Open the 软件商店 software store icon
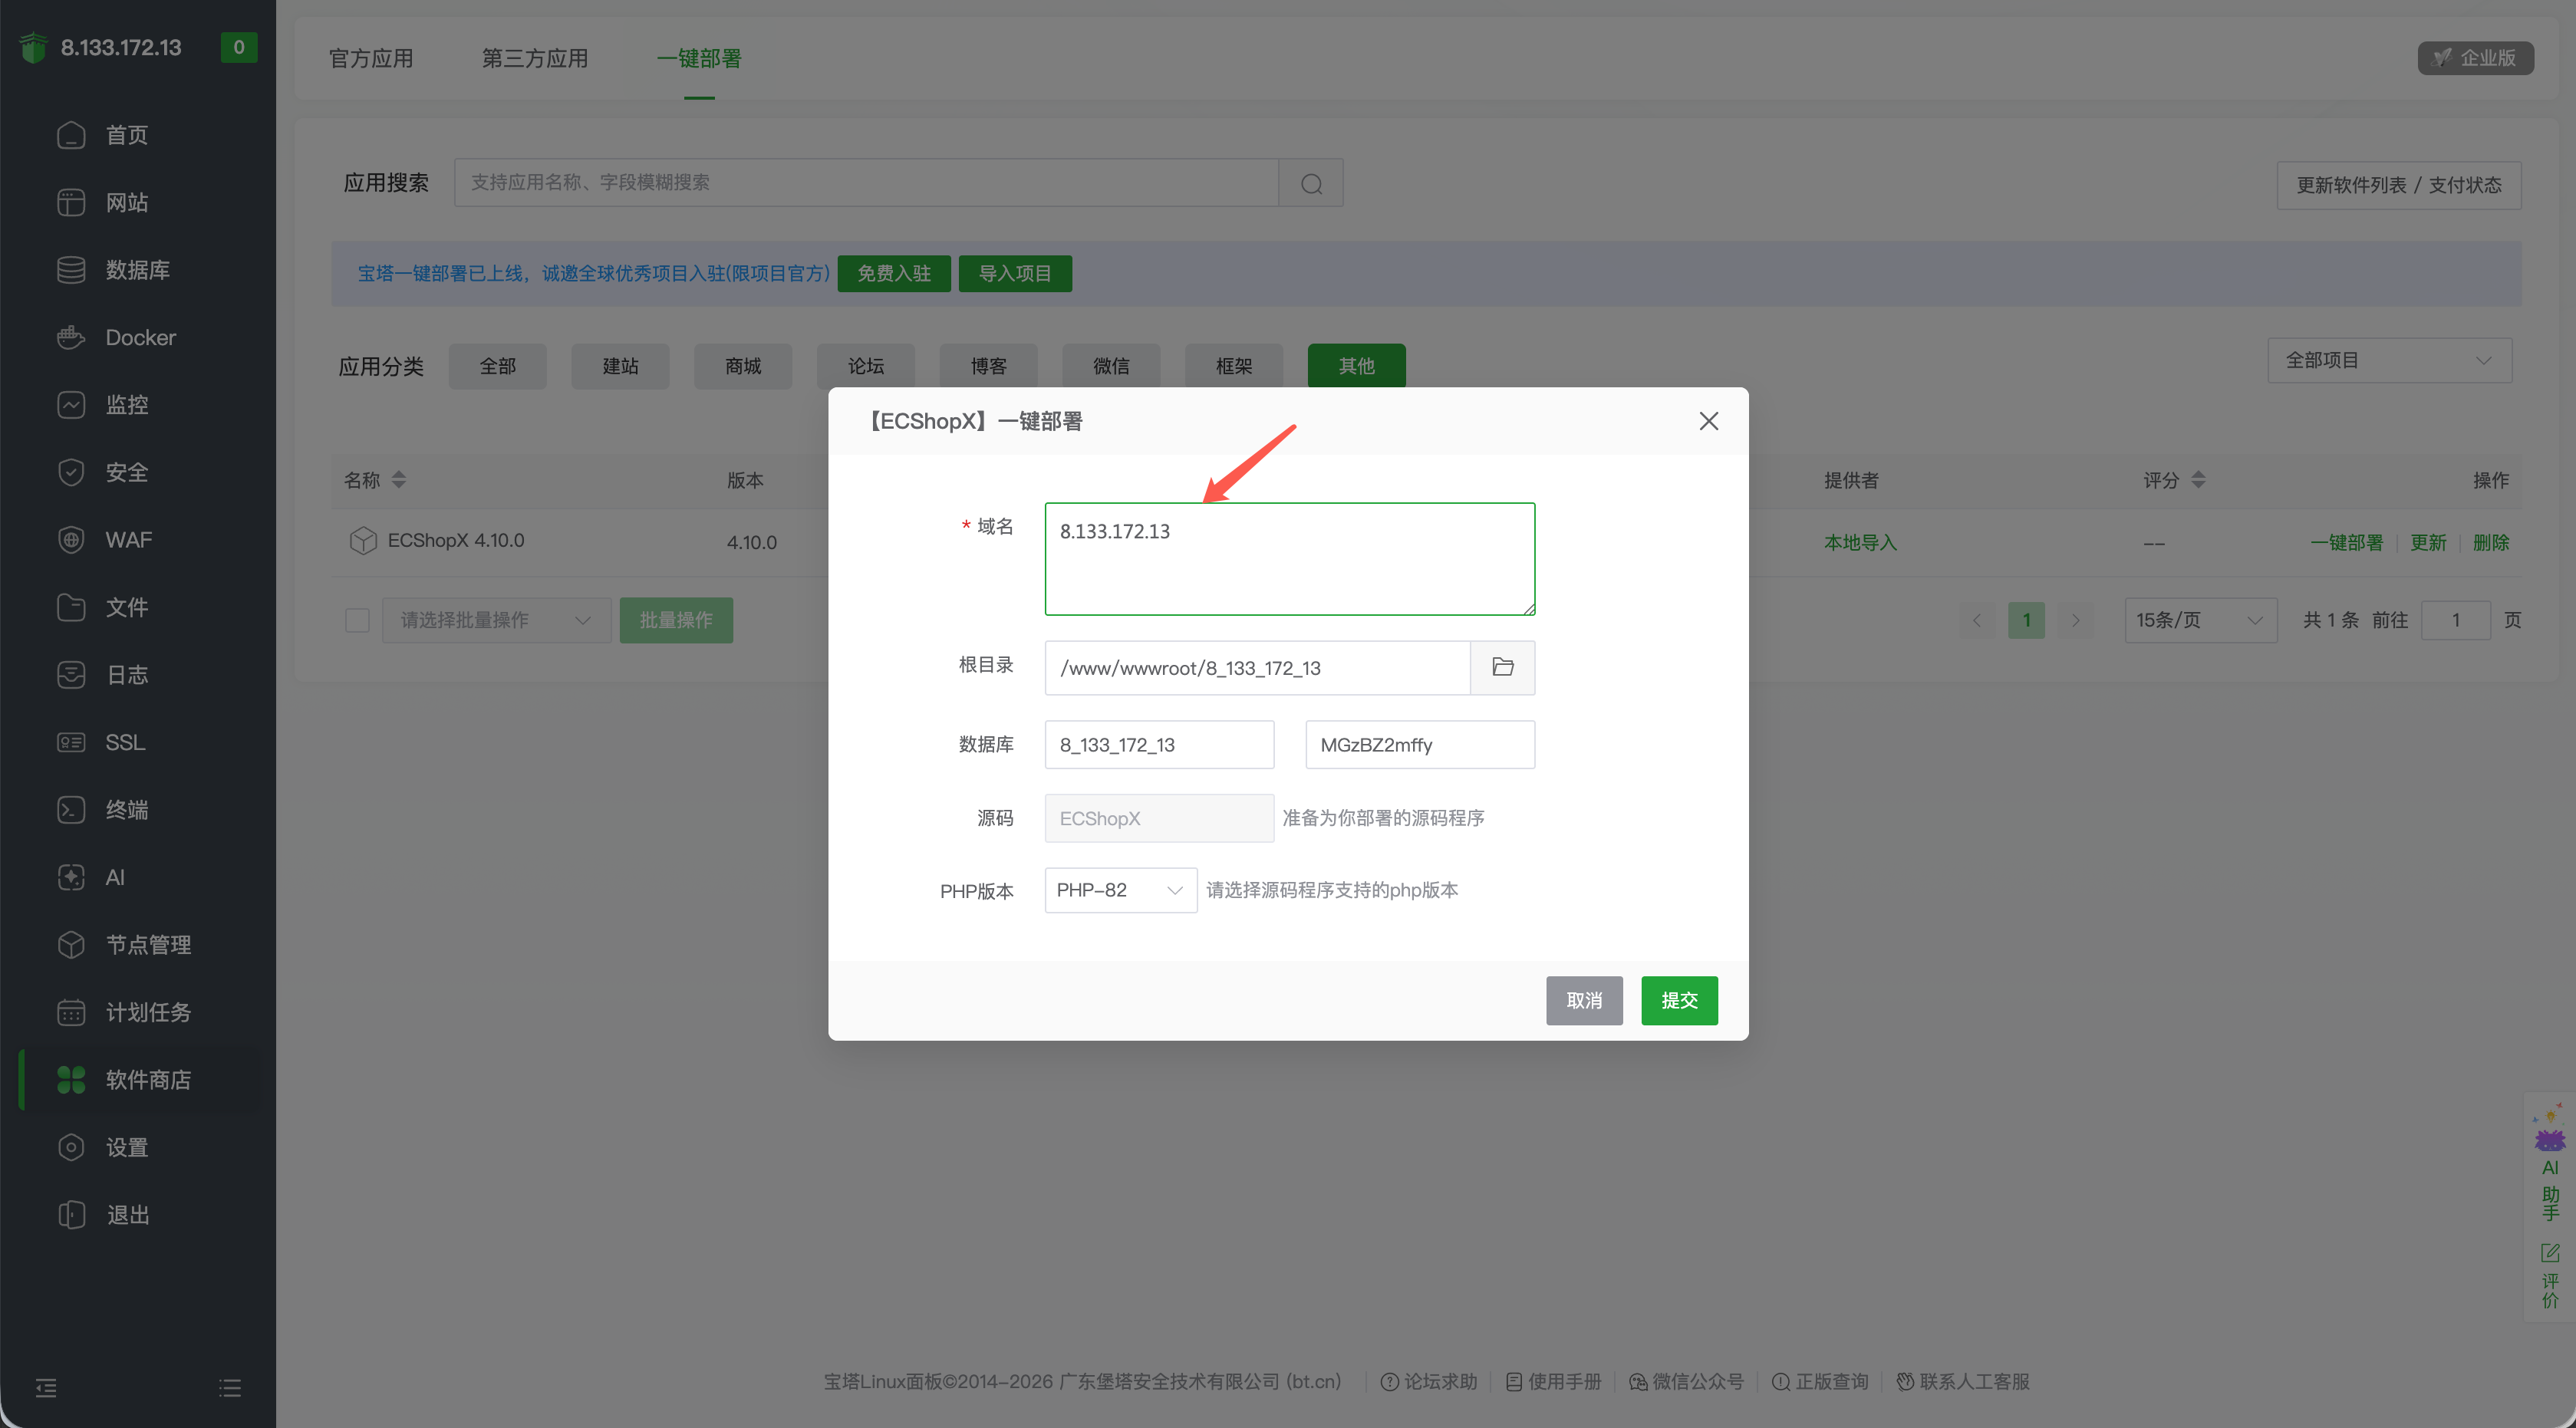This screenshot has width=2576, height=1428. tap(71, 1080)
